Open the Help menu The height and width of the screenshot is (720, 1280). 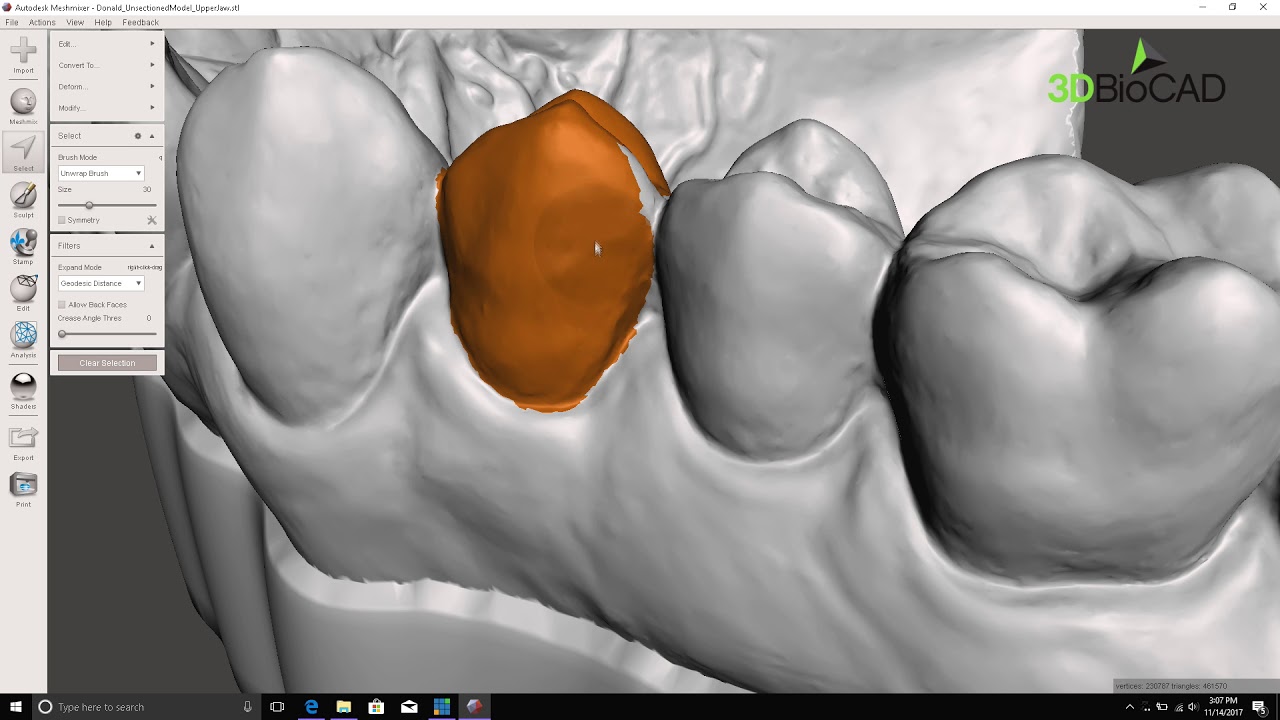pyautogui.click(x=103, y=22)
